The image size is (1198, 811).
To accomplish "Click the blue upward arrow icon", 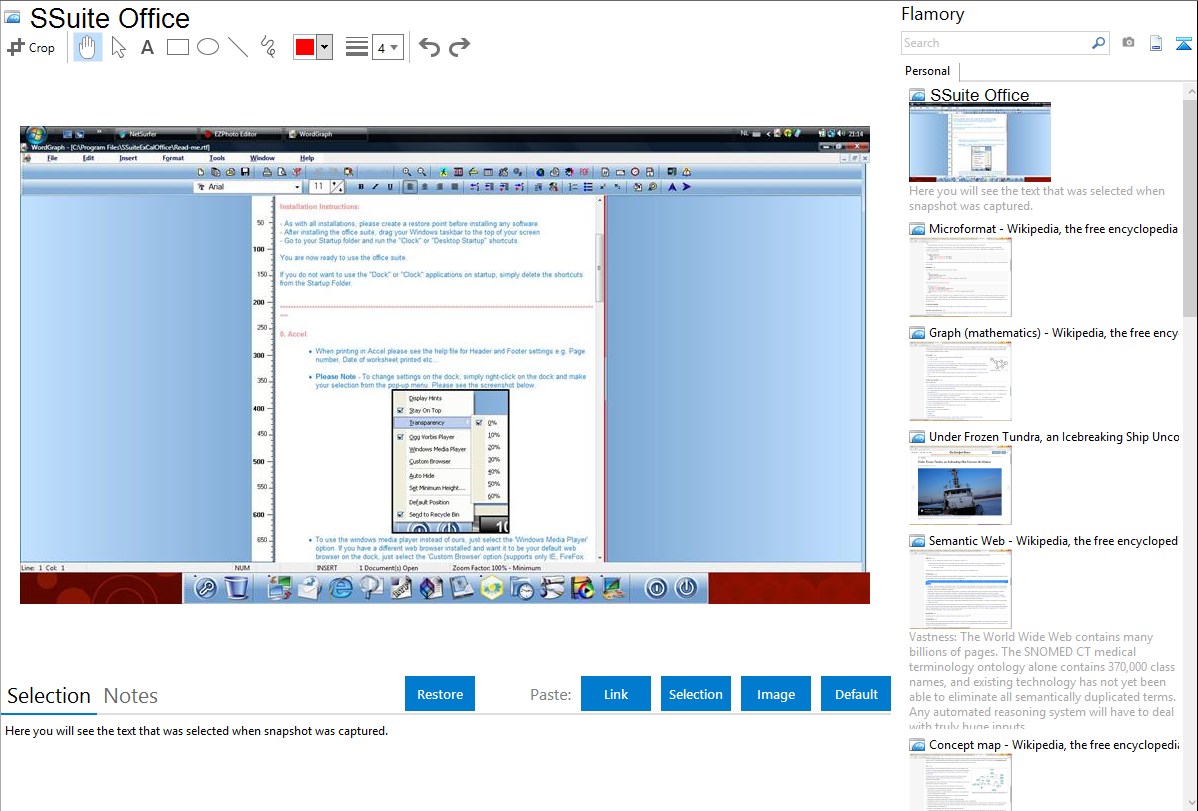I will [1183, 43].
